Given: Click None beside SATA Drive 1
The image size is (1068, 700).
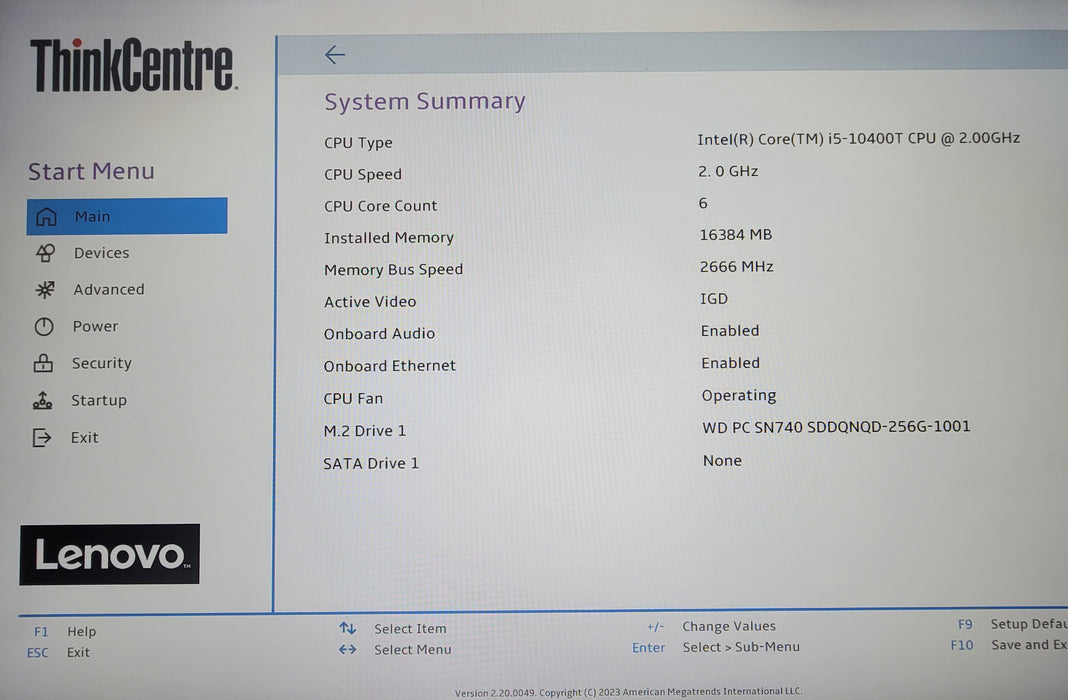Looking at the screenshot, I should pyautogui.click(x=723, y=460).
